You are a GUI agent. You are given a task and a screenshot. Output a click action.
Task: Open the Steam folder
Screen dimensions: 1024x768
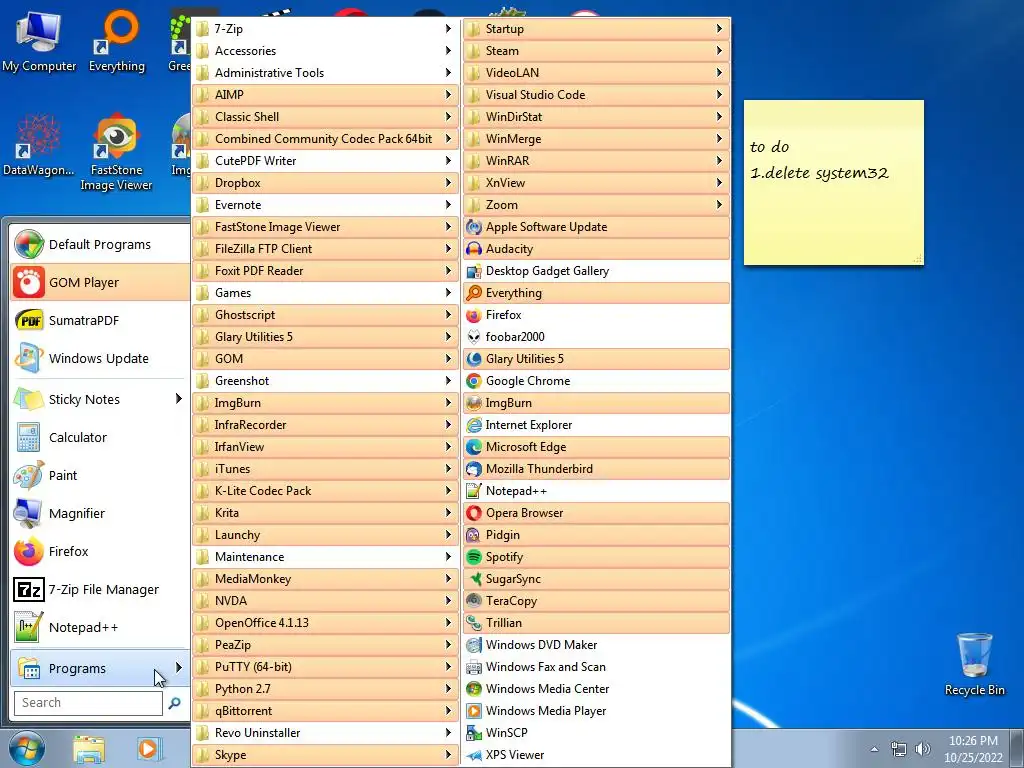(596, 51)
